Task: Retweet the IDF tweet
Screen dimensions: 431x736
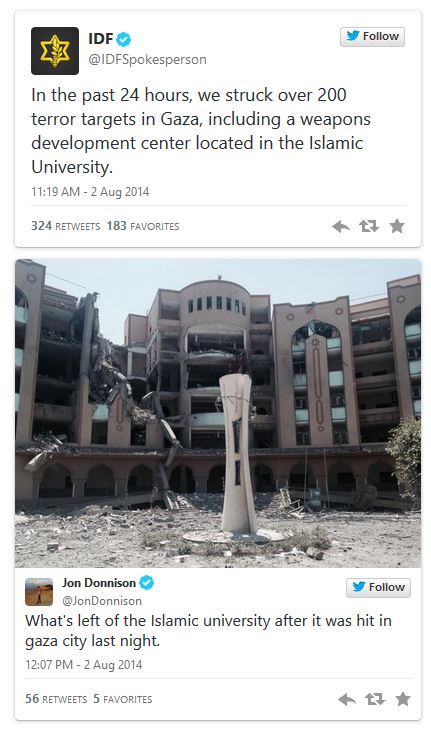Action: click(x=369, y=227)
